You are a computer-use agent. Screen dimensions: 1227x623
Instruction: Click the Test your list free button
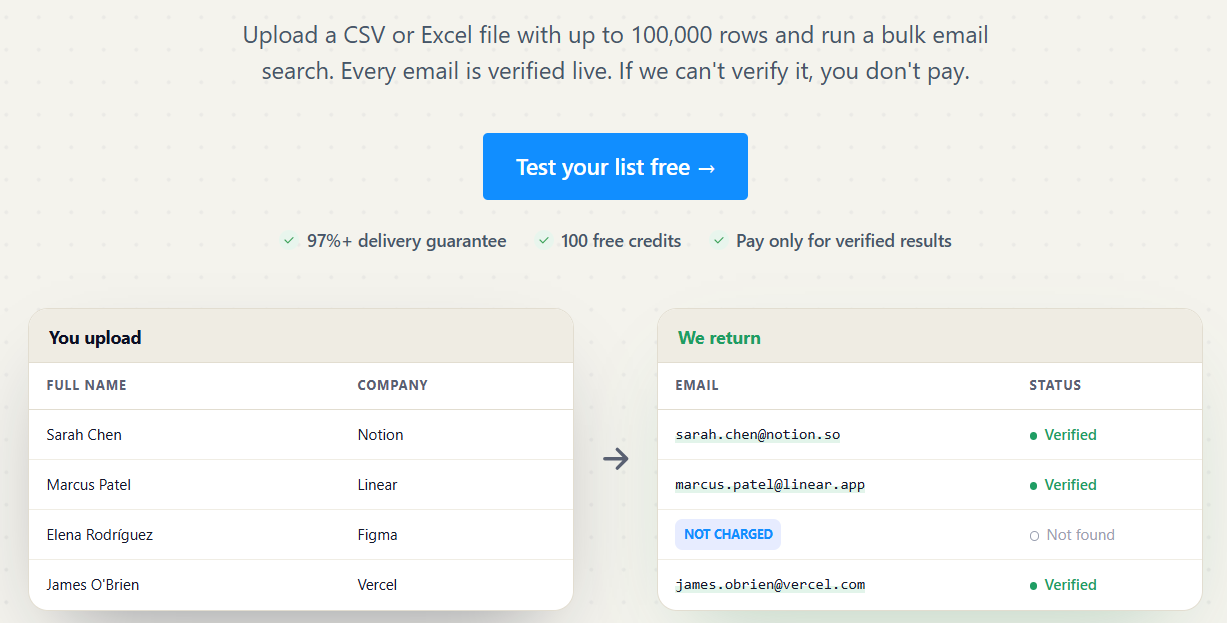point(615,167)
